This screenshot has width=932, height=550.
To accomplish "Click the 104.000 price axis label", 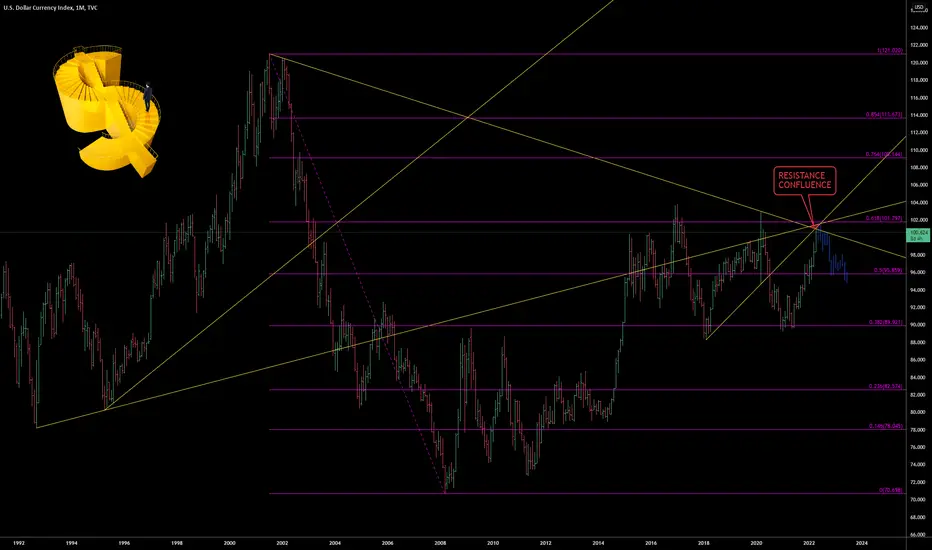I will 918,202.
